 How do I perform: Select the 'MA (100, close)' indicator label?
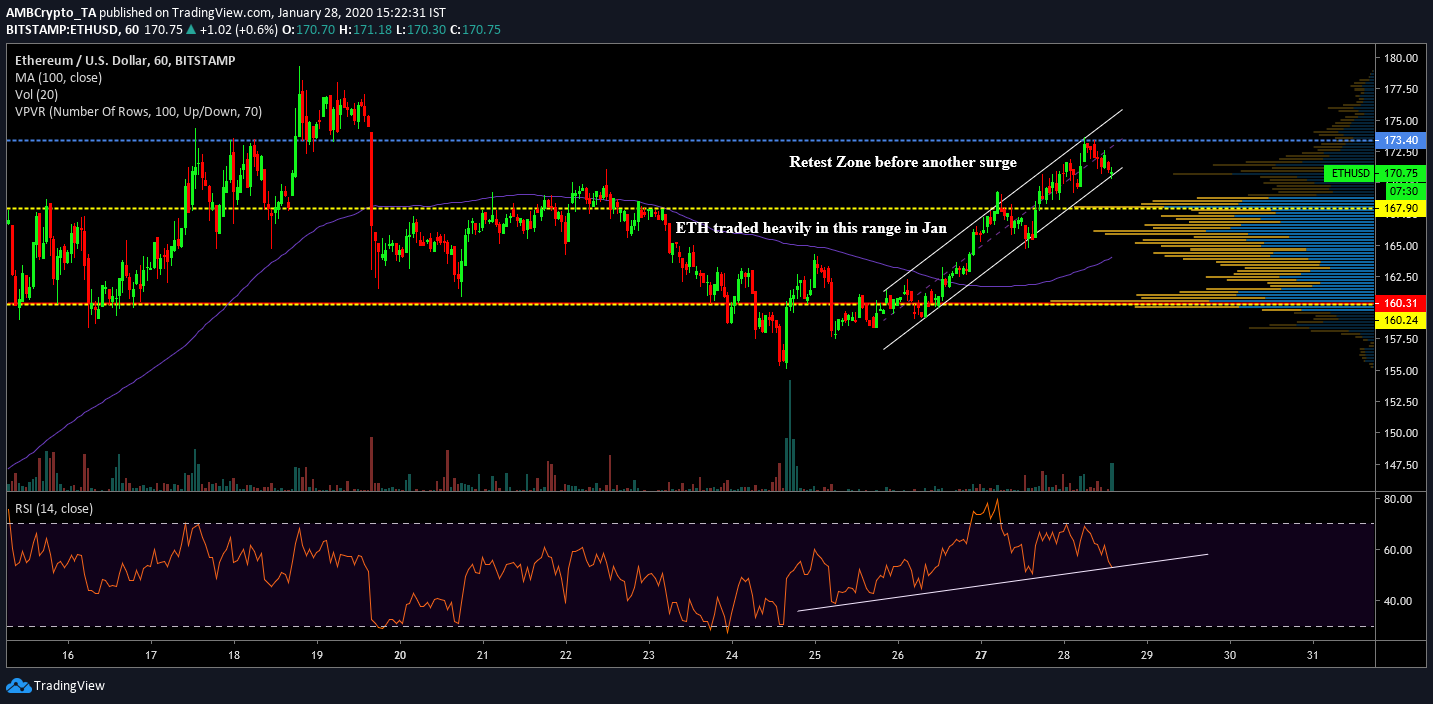click(x=58, y=77)
